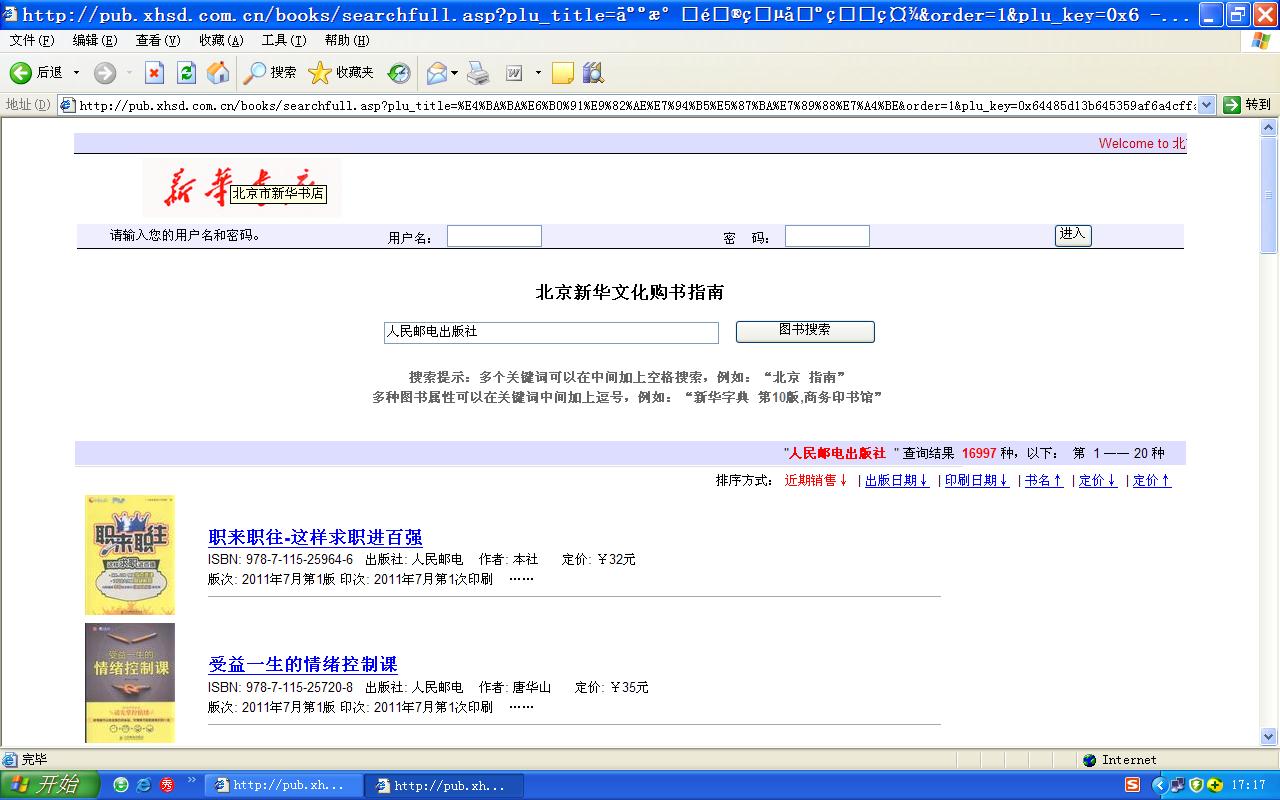Image resolution: width=1280 pixels, height=800 pixels.
Task: Launch Internet Explorer from quick launch
Action: click(x=144, y=785)
